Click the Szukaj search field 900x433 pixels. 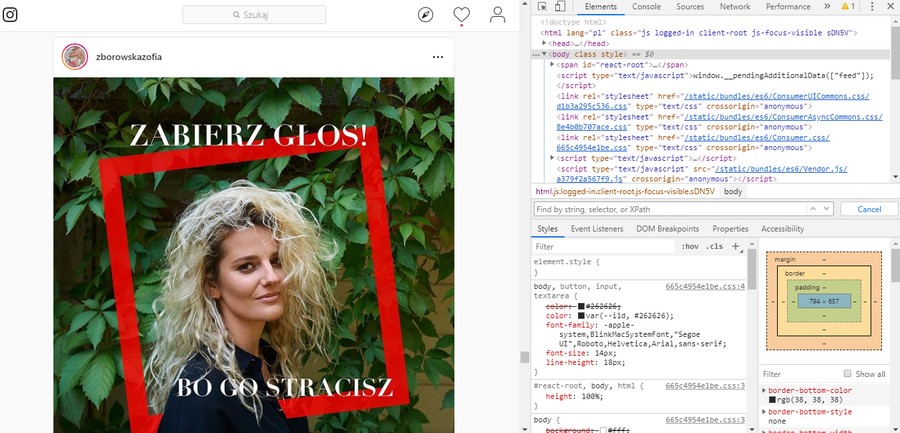[254, 15]
